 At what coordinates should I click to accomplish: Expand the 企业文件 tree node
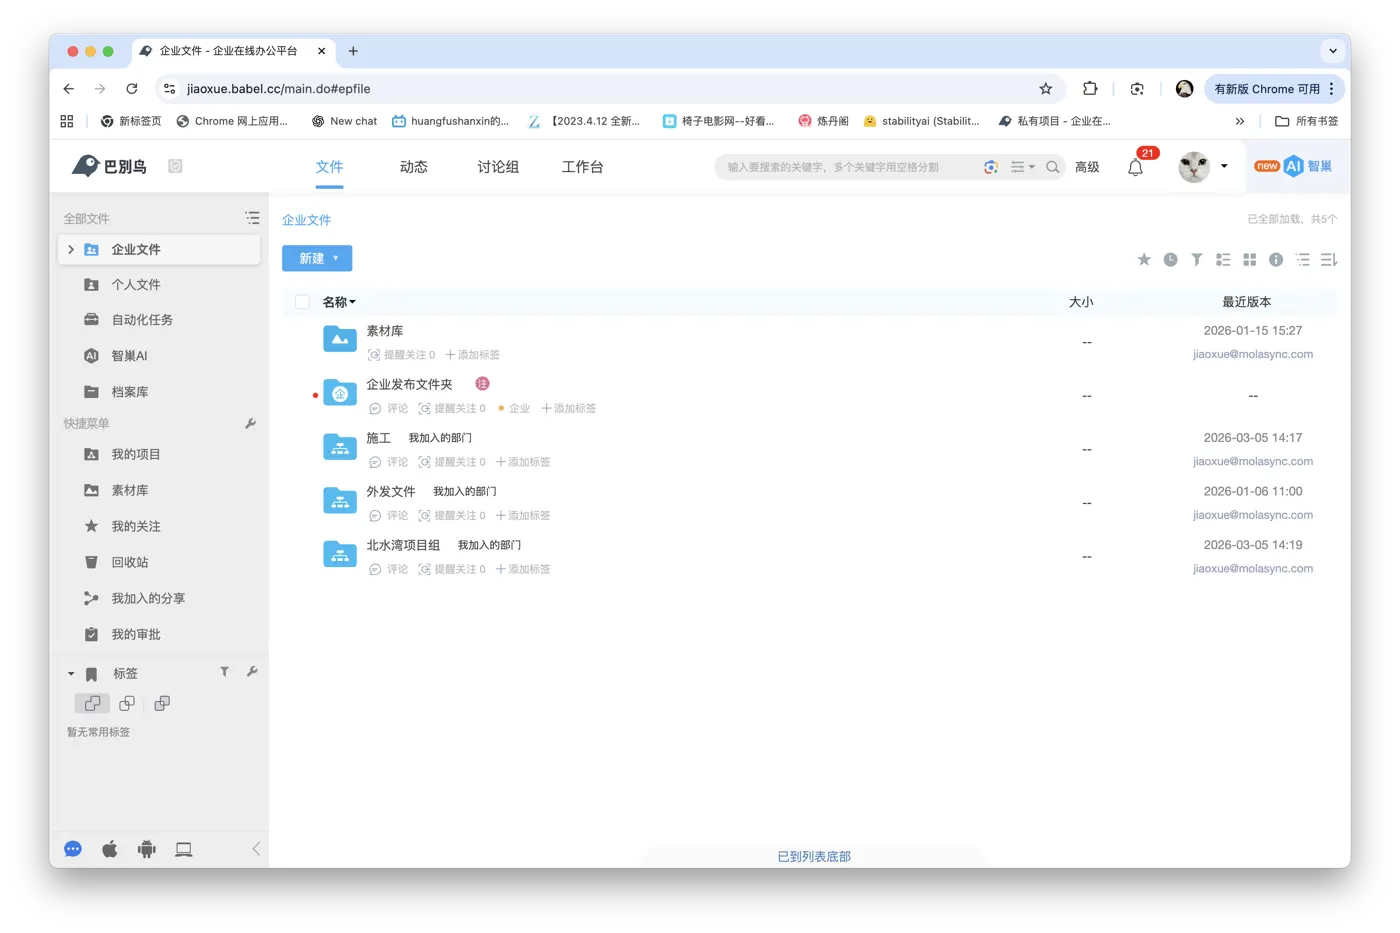pyautogui.click(x=70, y=249)
